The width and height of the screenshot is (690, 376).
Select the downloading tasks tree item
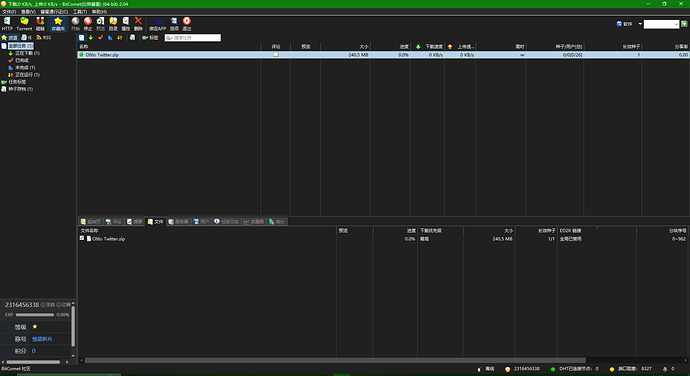[27, 53]
